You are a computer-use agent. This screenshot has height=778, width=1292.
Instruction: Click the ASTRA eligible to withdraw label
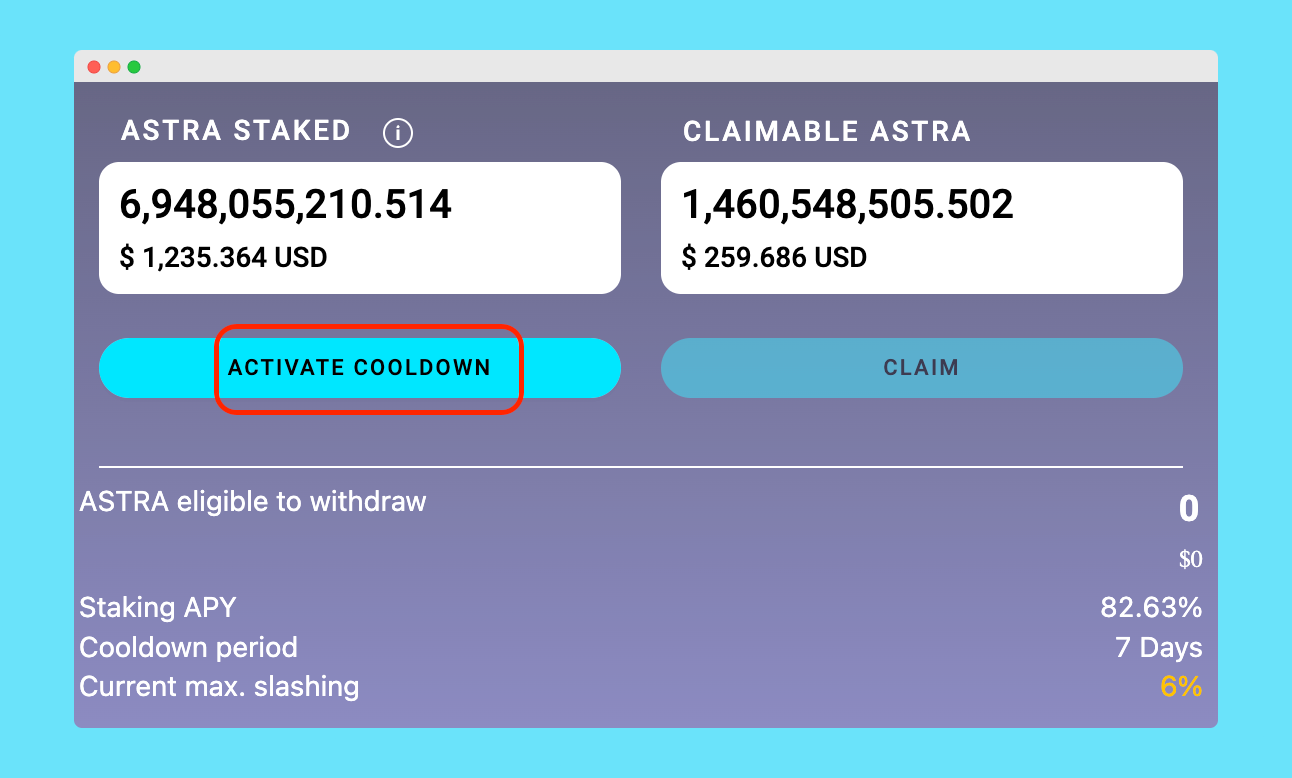tap(253, 501)
